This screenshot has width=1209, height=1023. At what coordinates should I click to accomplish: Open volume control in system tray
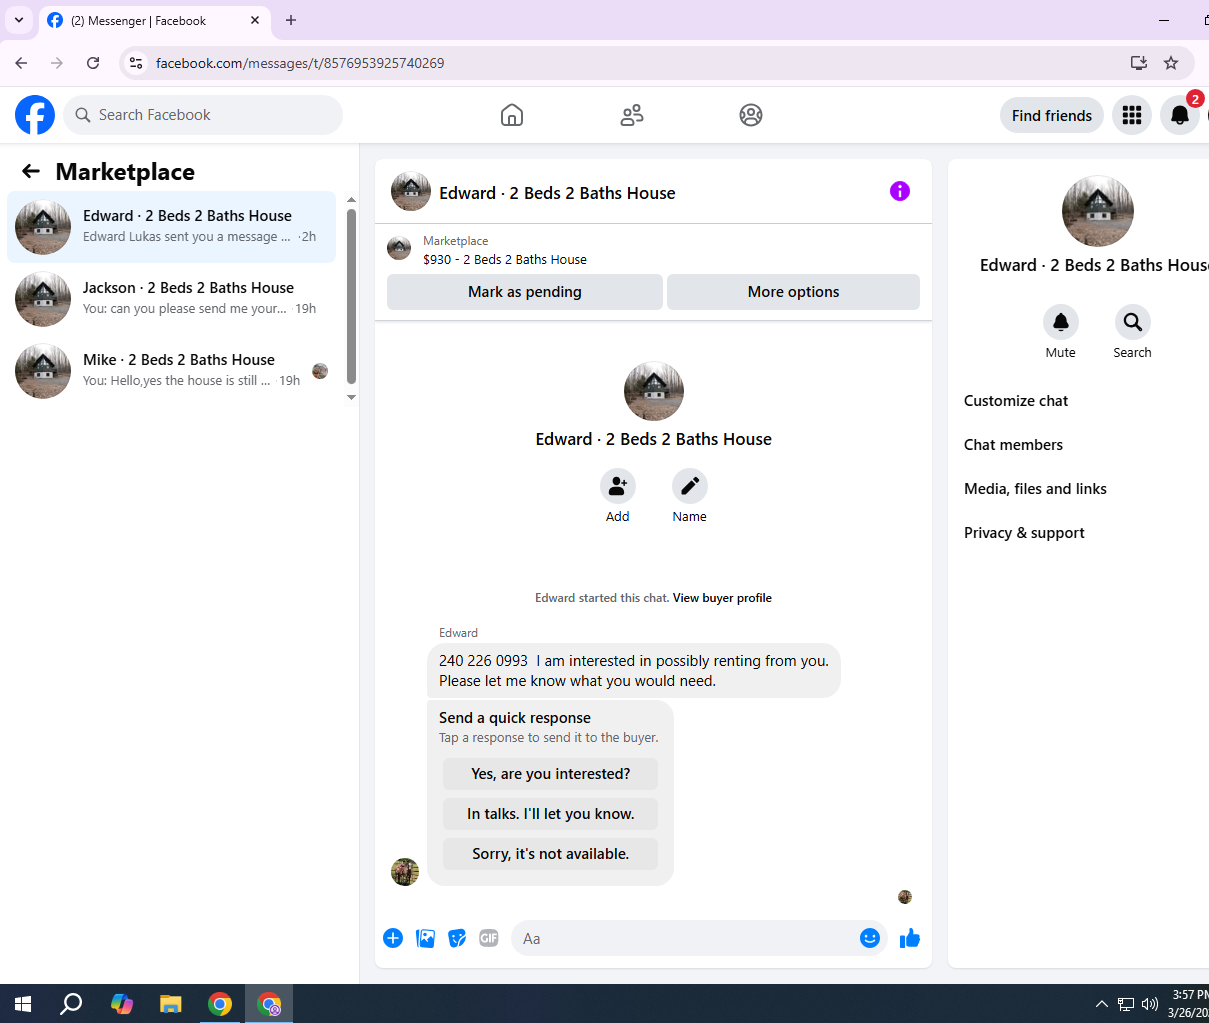pyautogui.click(x=1150, y=1004)
